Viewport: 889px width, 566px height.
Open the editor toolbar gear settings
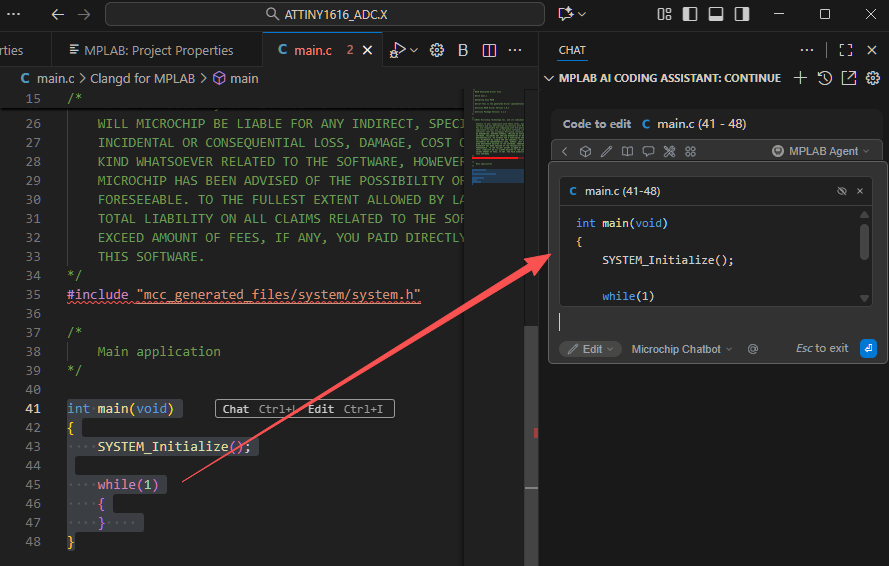437,50
